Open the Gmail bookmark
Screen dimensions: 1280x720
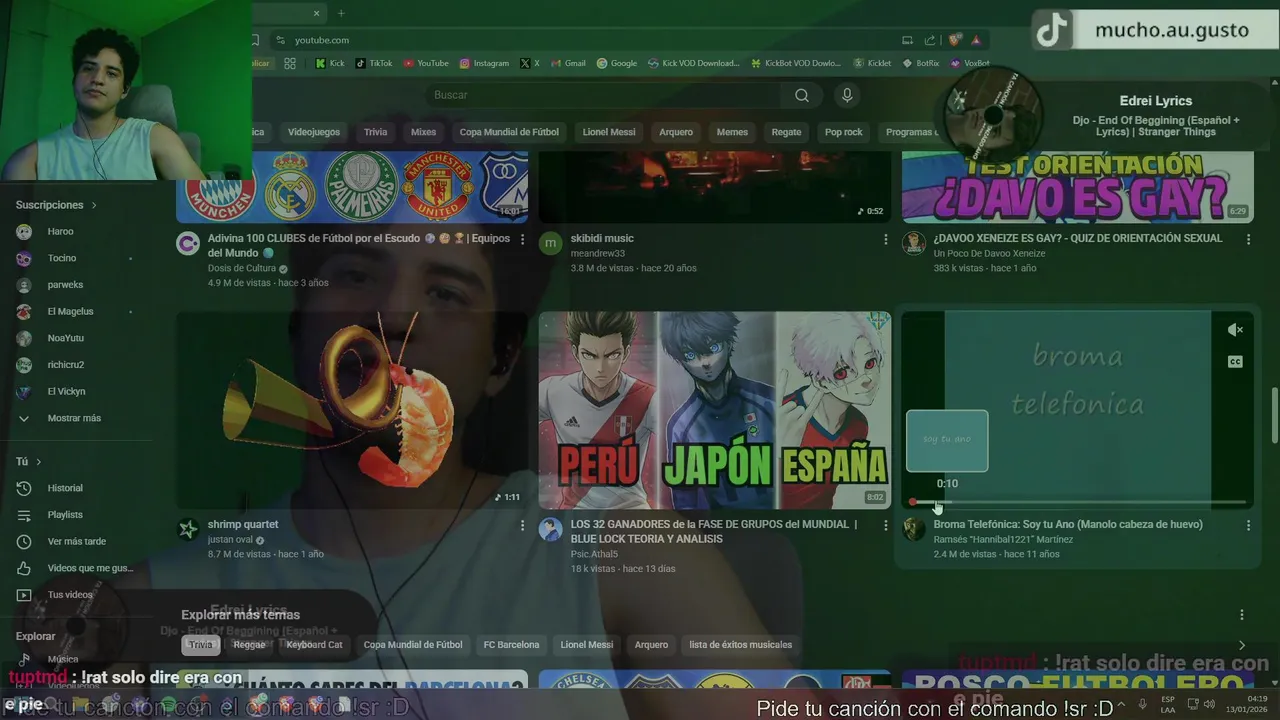(568, 63)
